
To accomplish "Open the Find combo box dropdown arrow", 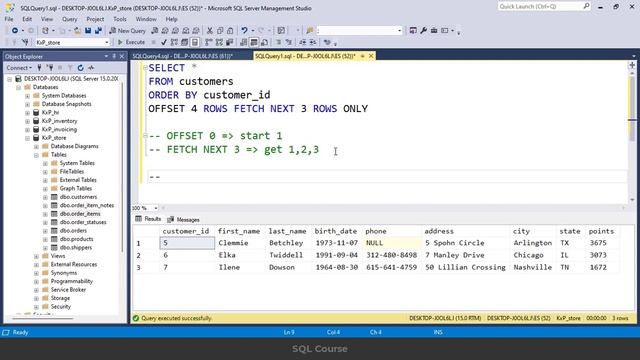I will point(399,31).
